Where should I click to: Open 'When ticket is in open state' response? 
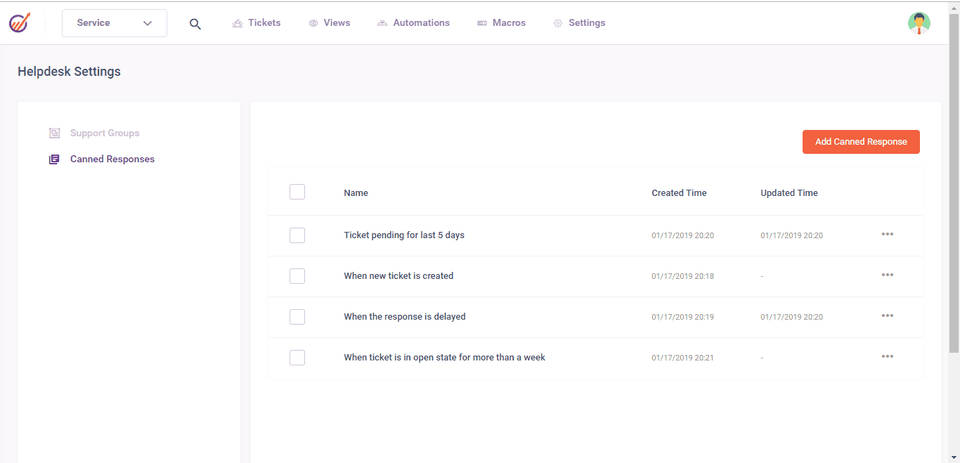pos(444,357)
